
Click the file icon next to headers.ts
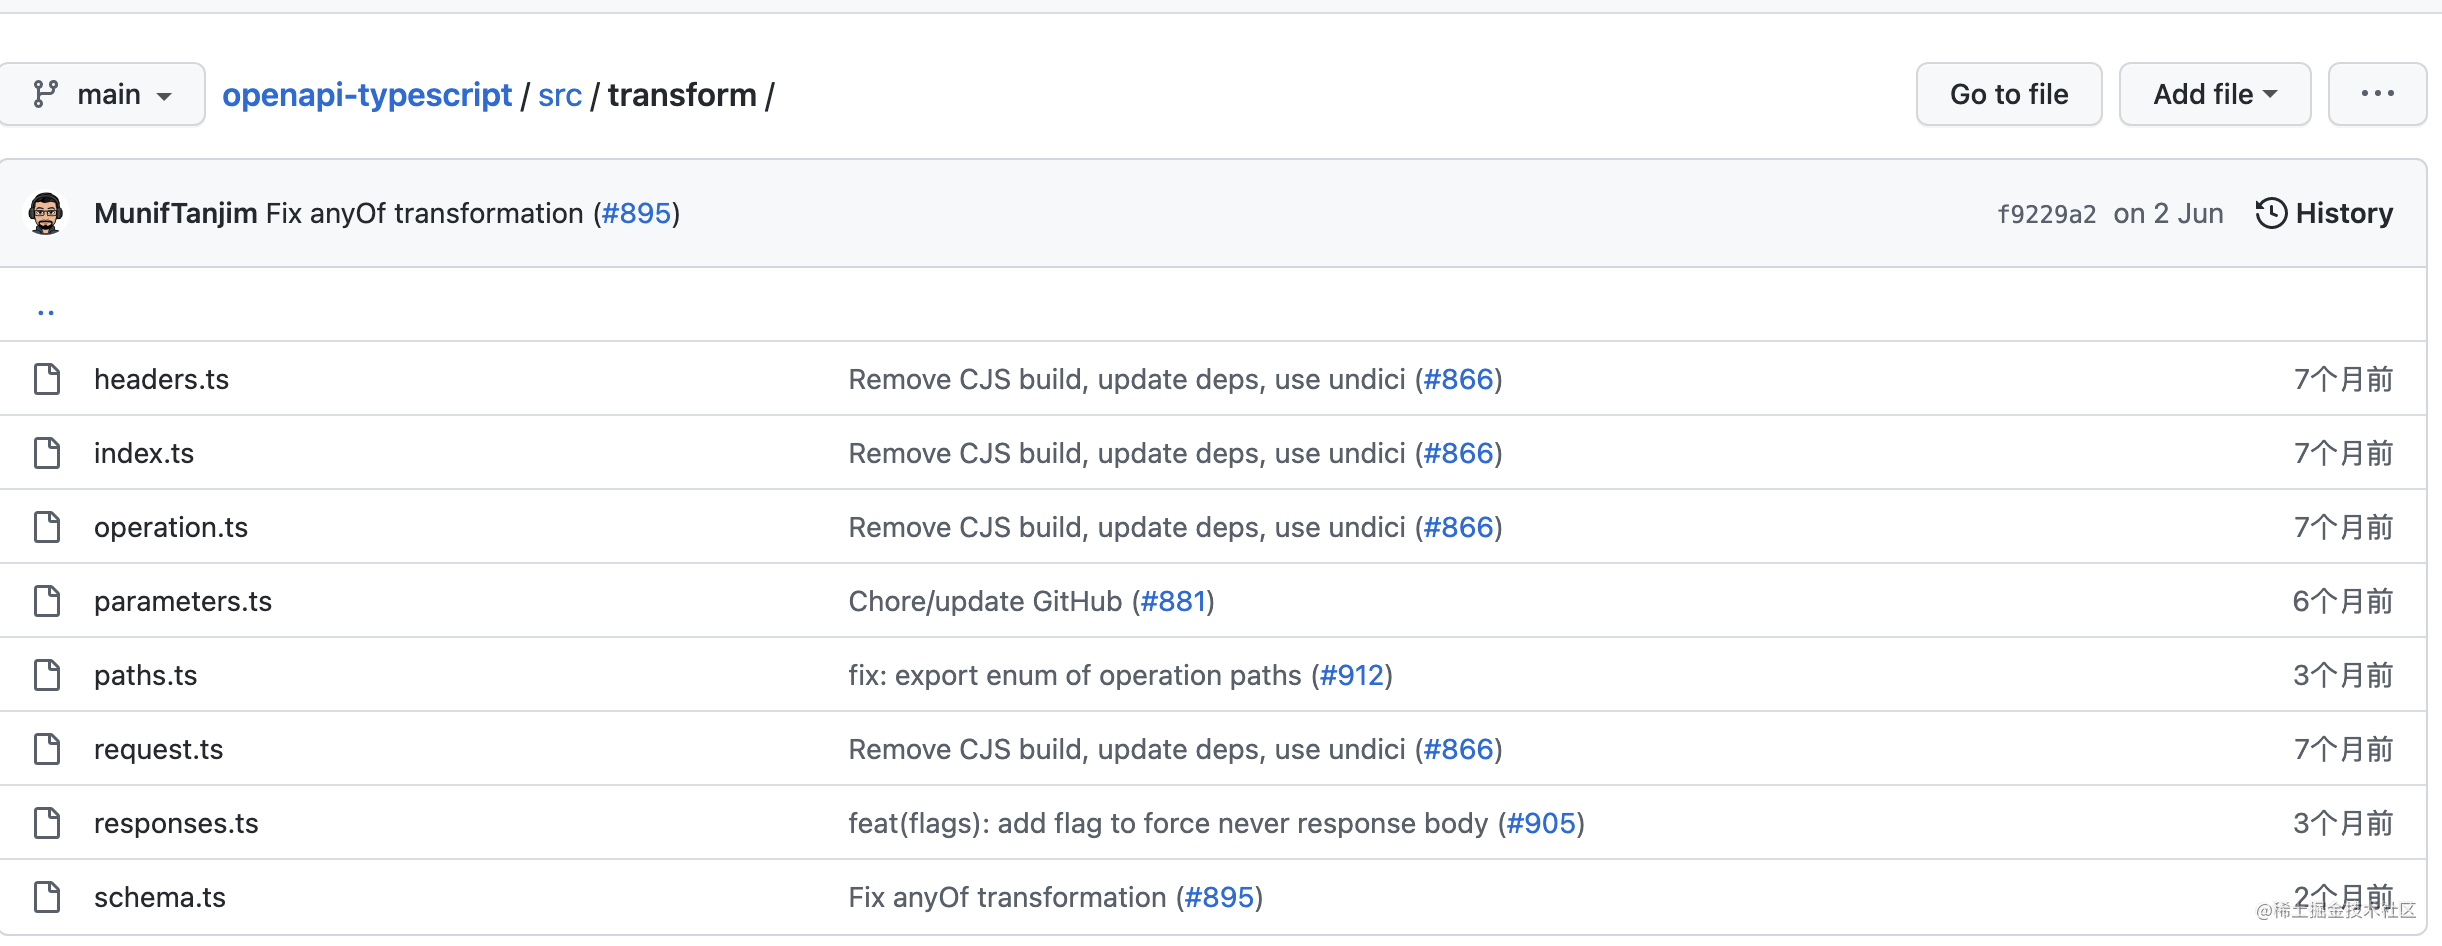tap(46, 378)
